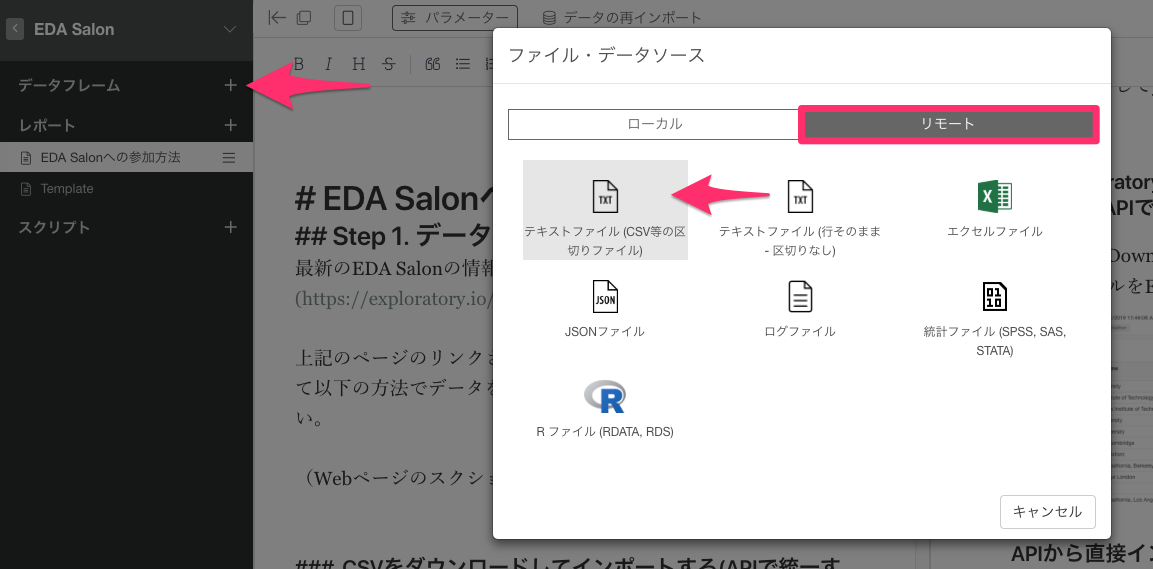
Task: Toggle the mobile device preview button
Action: (348, 18)
